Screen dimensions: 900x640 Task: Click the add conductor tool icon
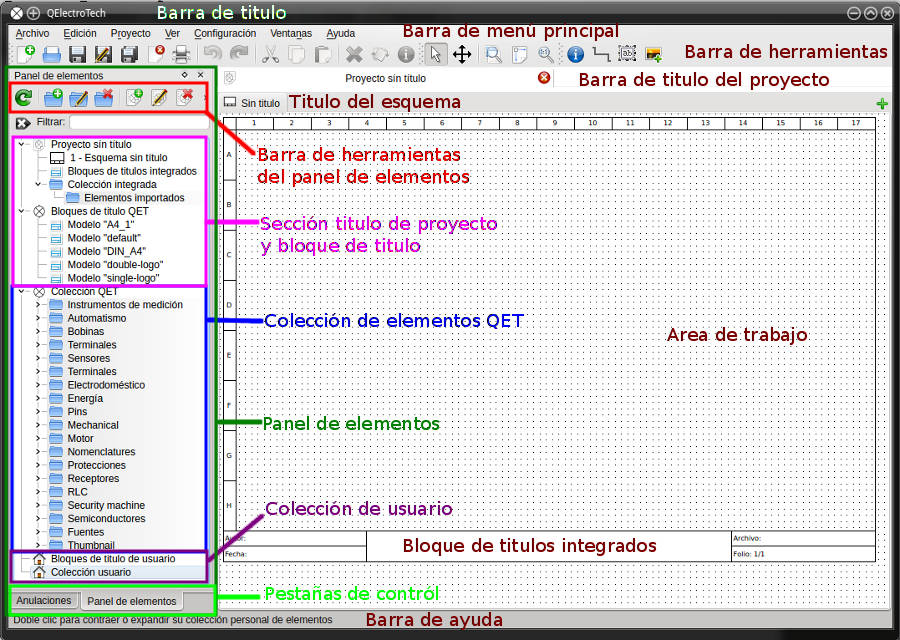pos(601,55)
